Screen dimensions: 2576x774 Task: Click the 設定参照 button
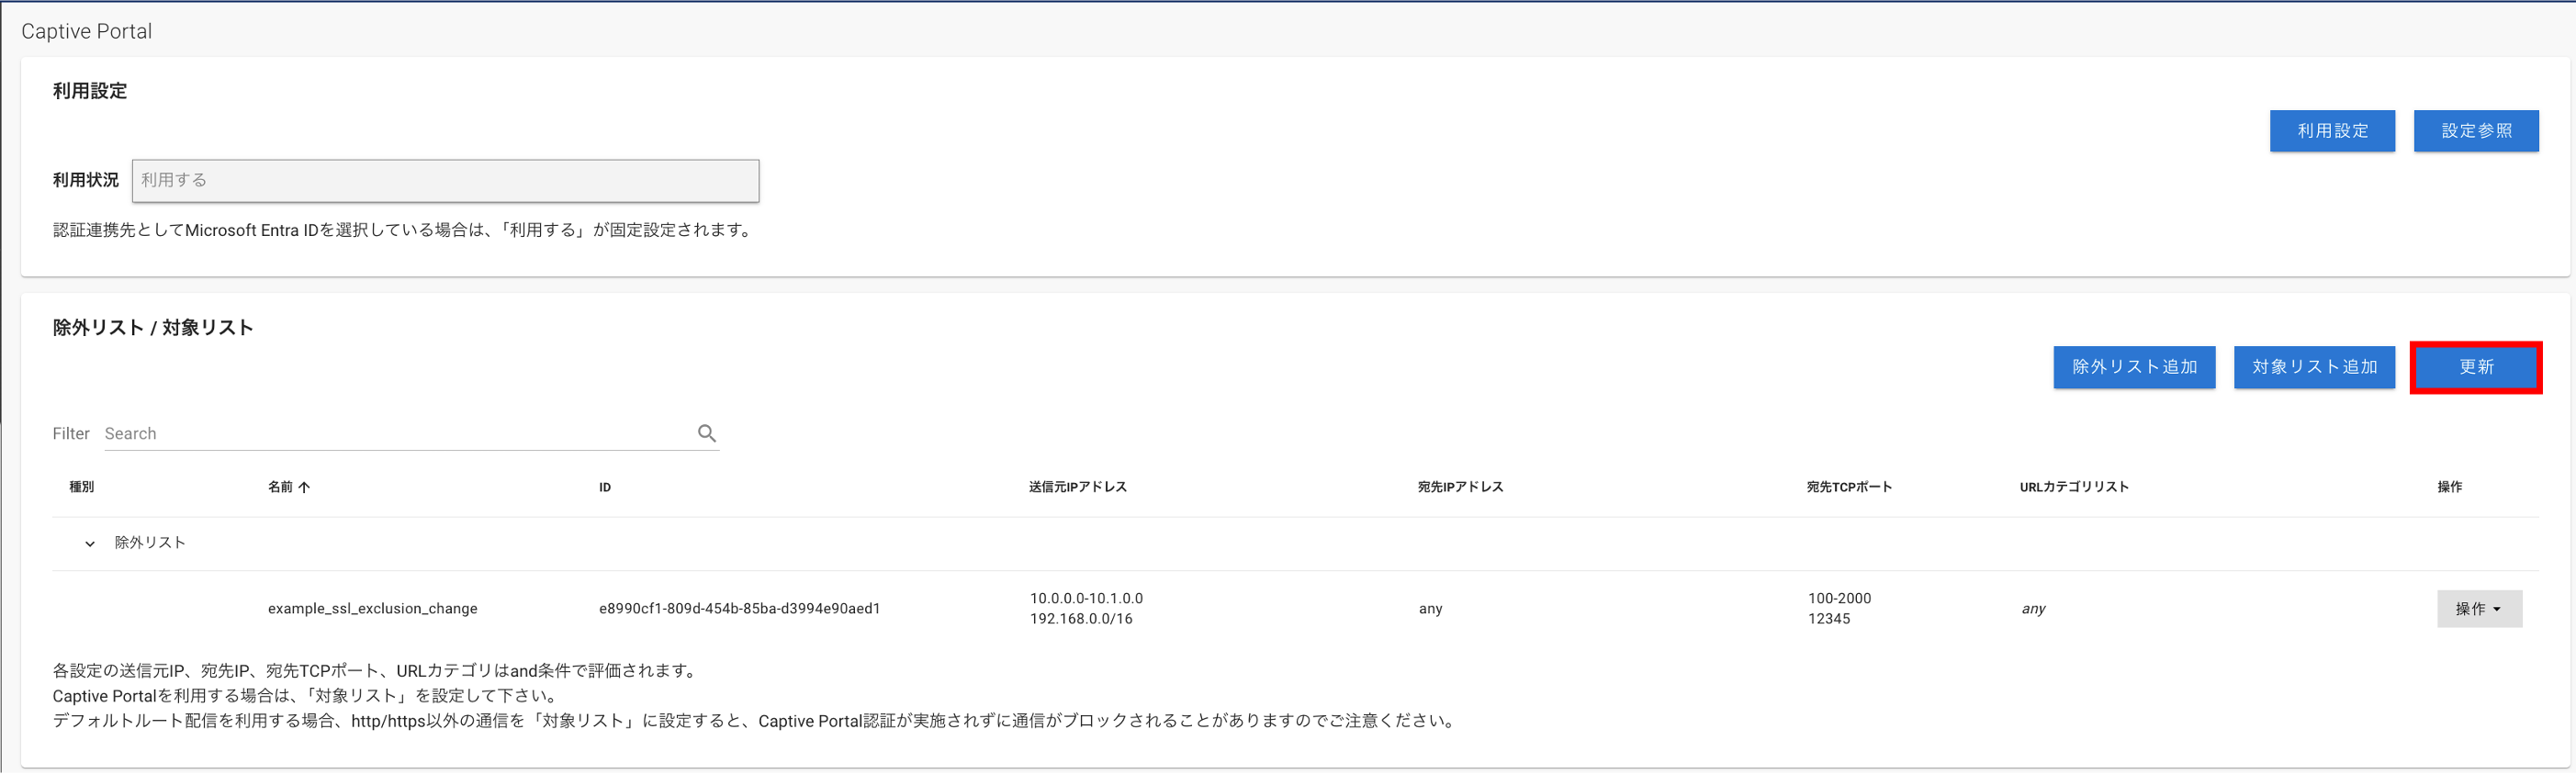(2476, 131)
